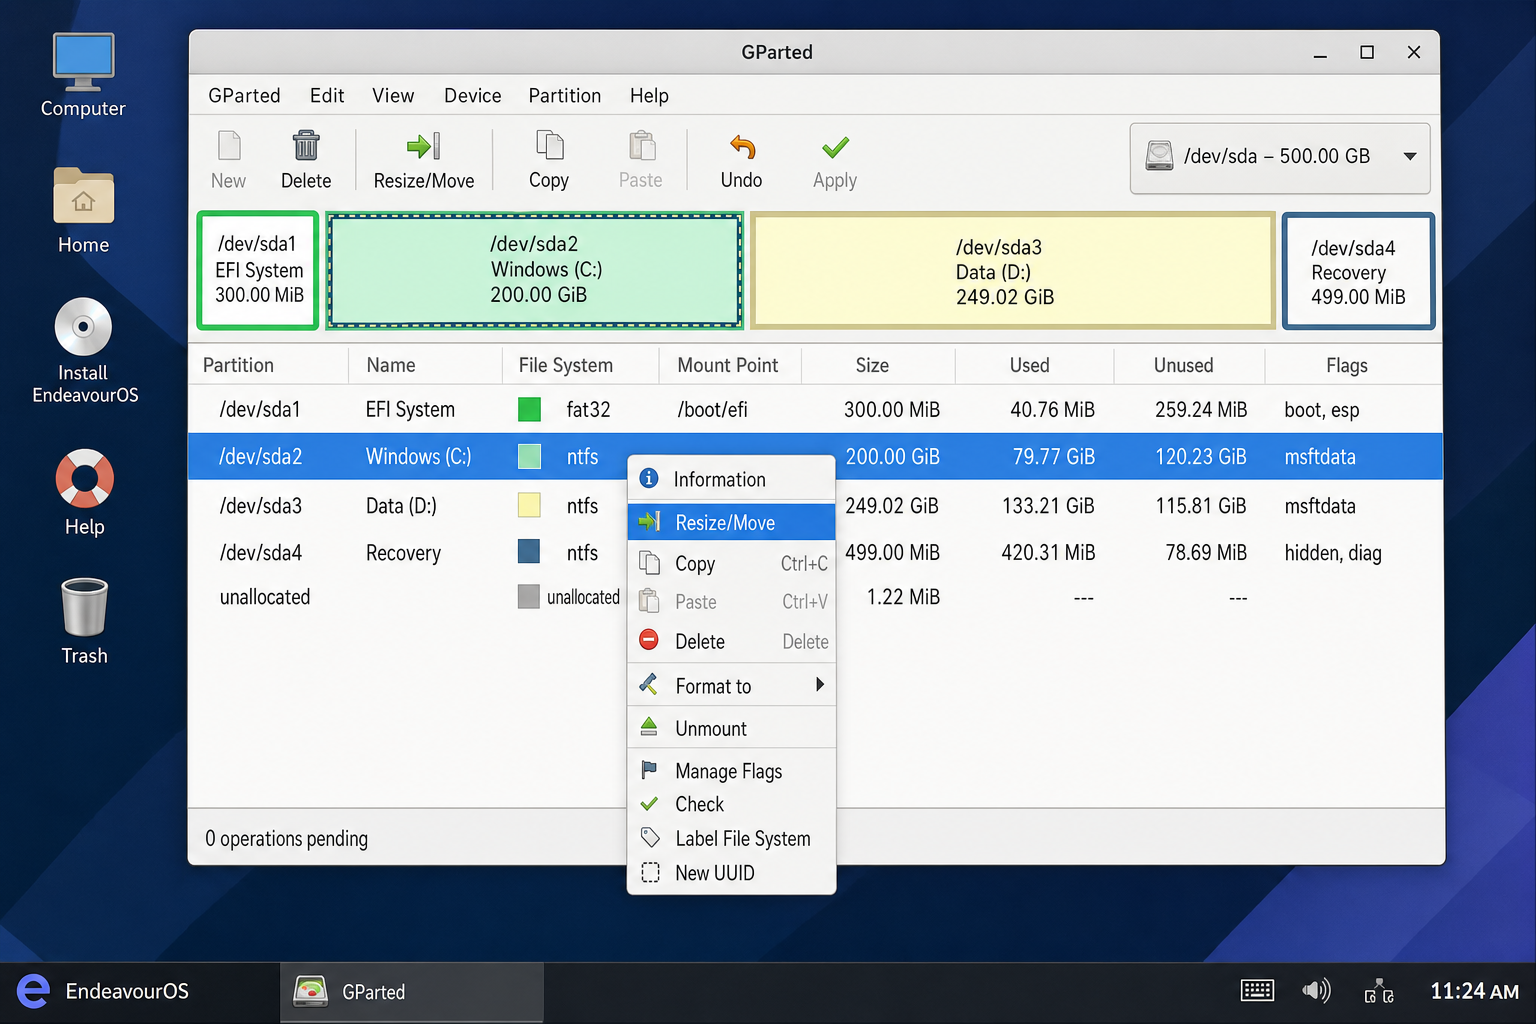1536x1024 pixels.
Task: Sort by the Size column header
Action: [x=878, y=365]
